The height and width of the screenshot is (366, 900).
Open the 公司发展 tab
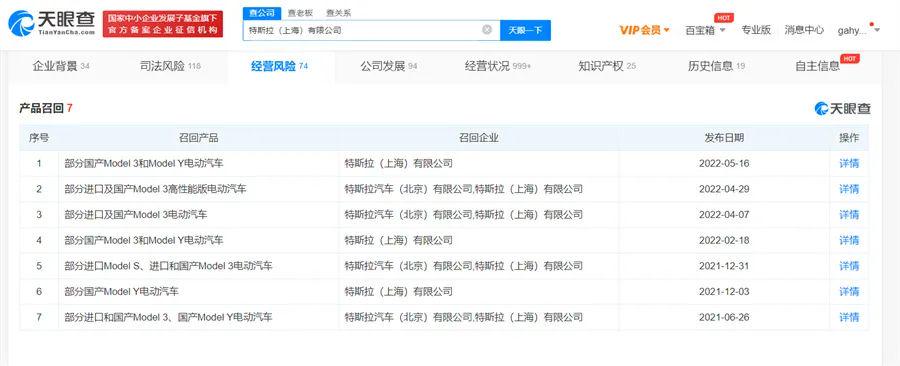389,66
